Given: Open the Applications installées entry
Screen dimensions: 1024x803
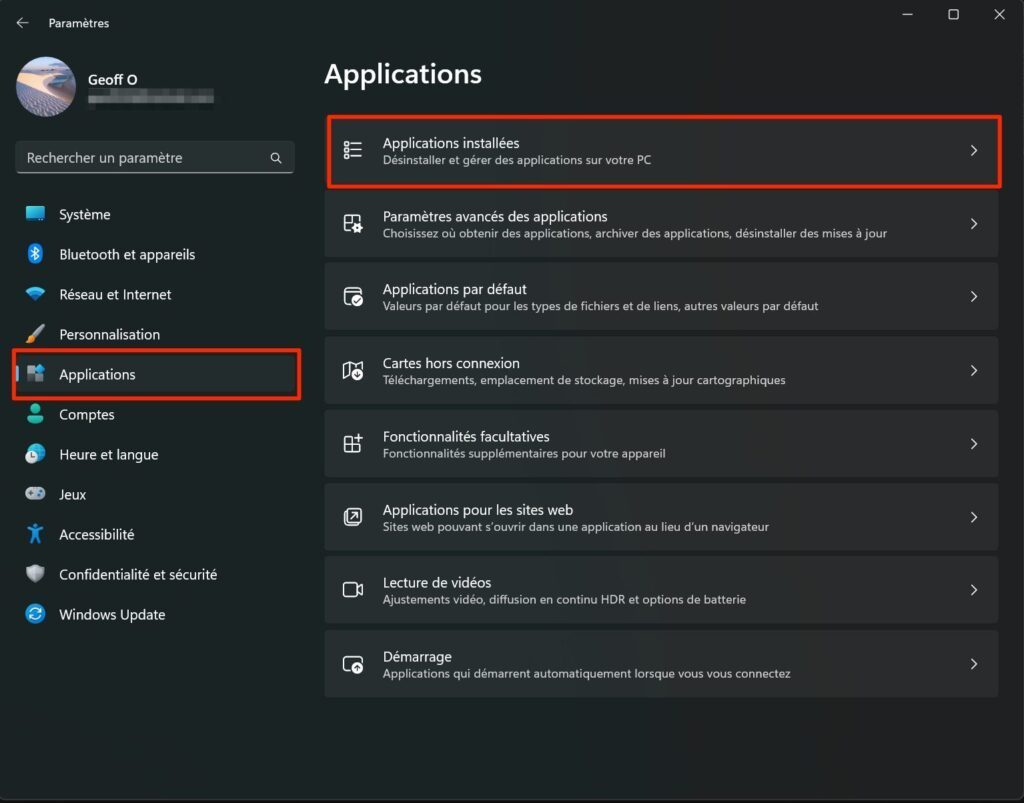Looking at the screenshot, I should 662,151.
